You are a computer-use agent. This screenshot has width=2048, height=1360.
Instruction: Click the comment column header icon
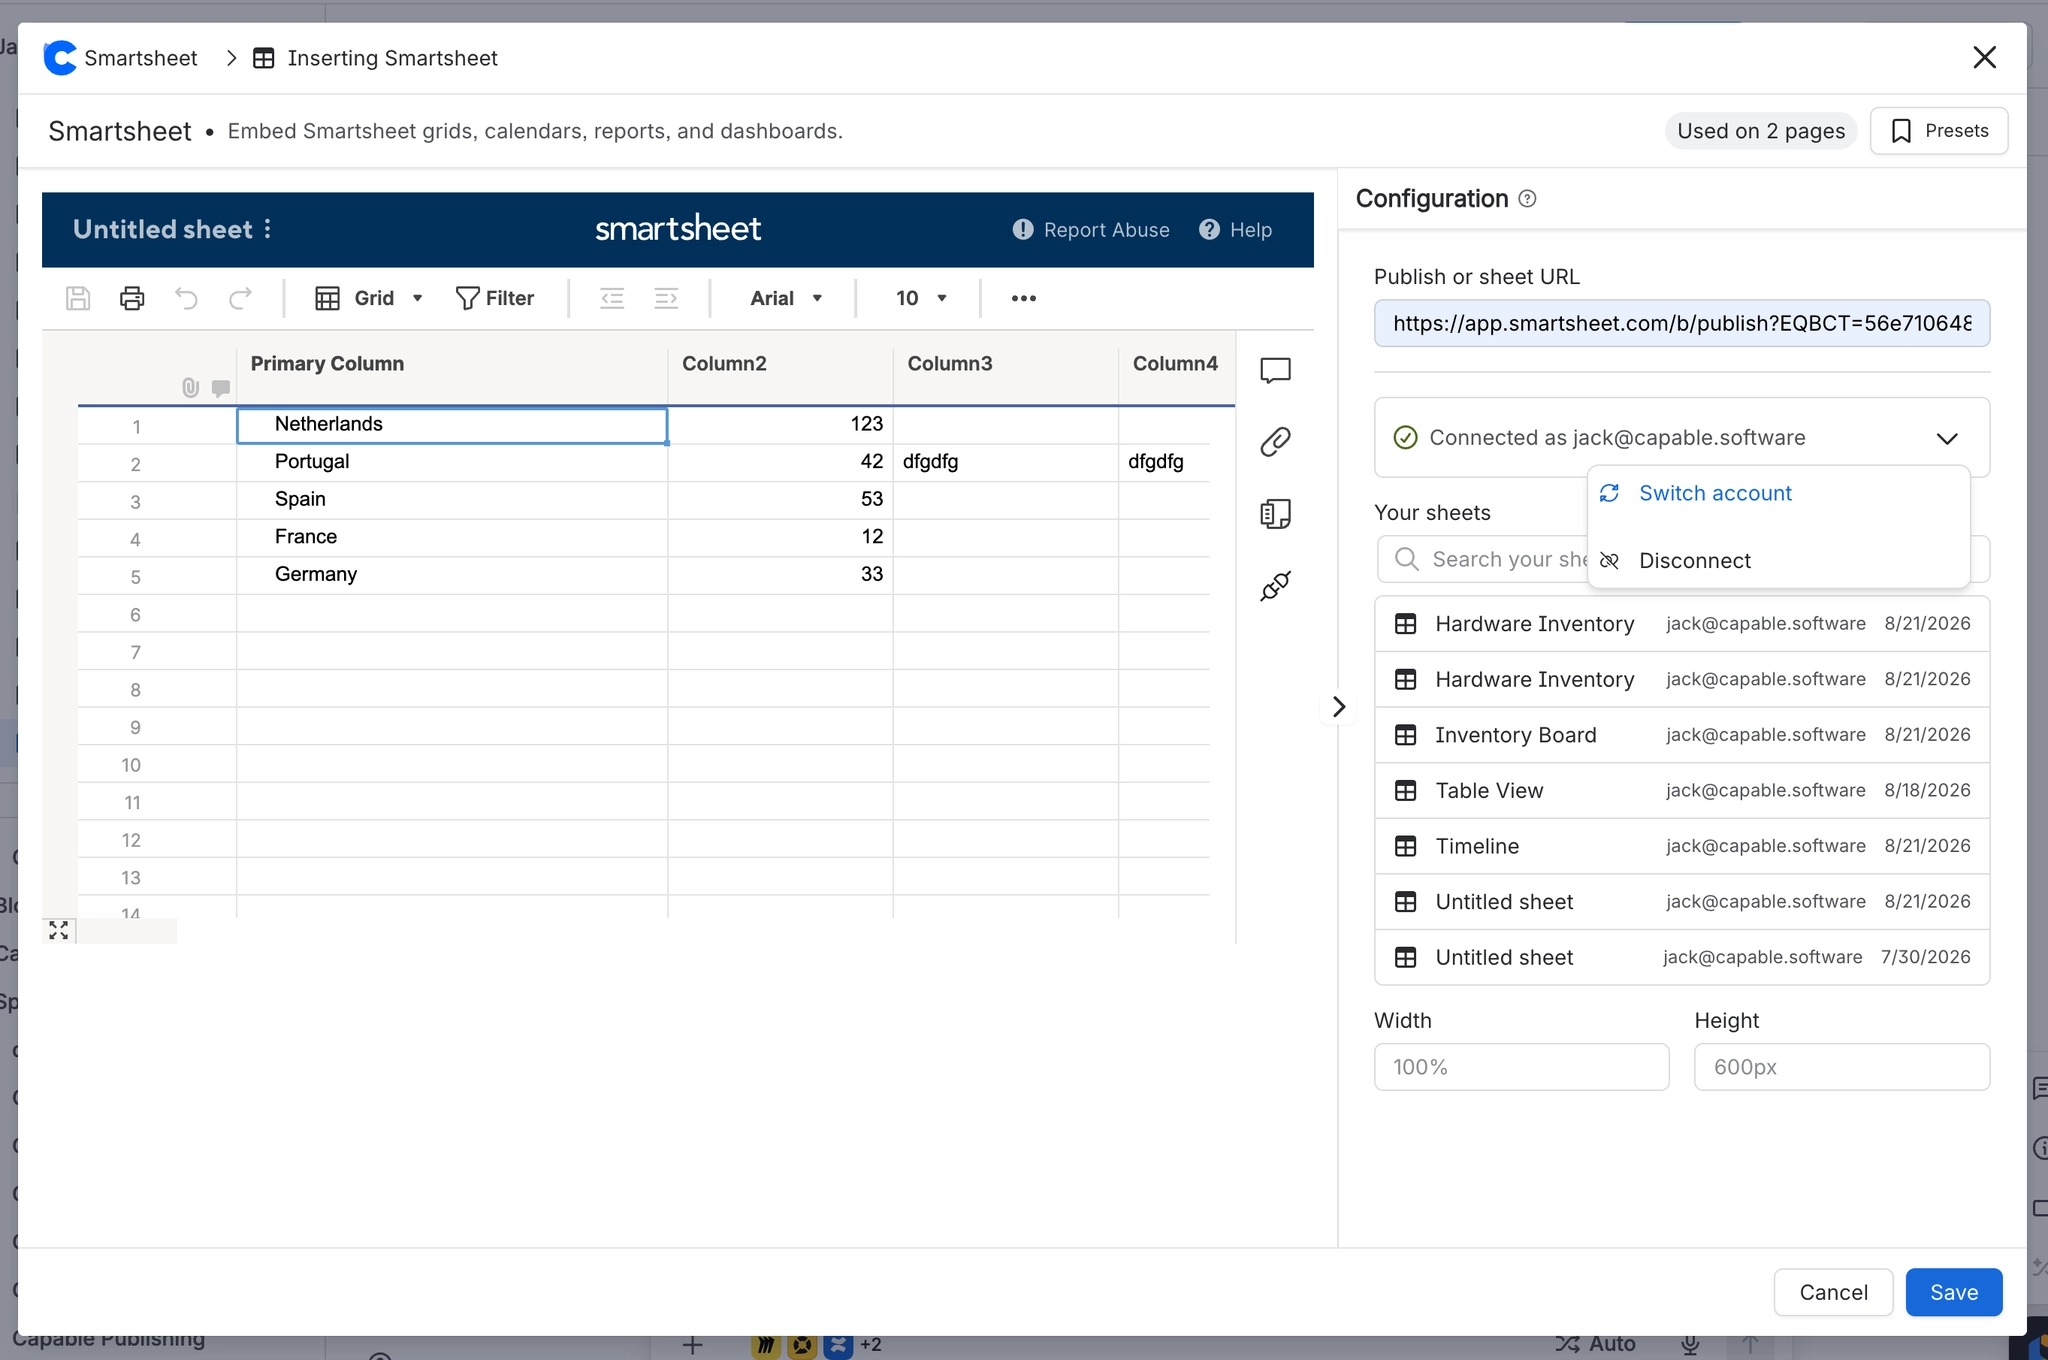[x=221, y=388]
